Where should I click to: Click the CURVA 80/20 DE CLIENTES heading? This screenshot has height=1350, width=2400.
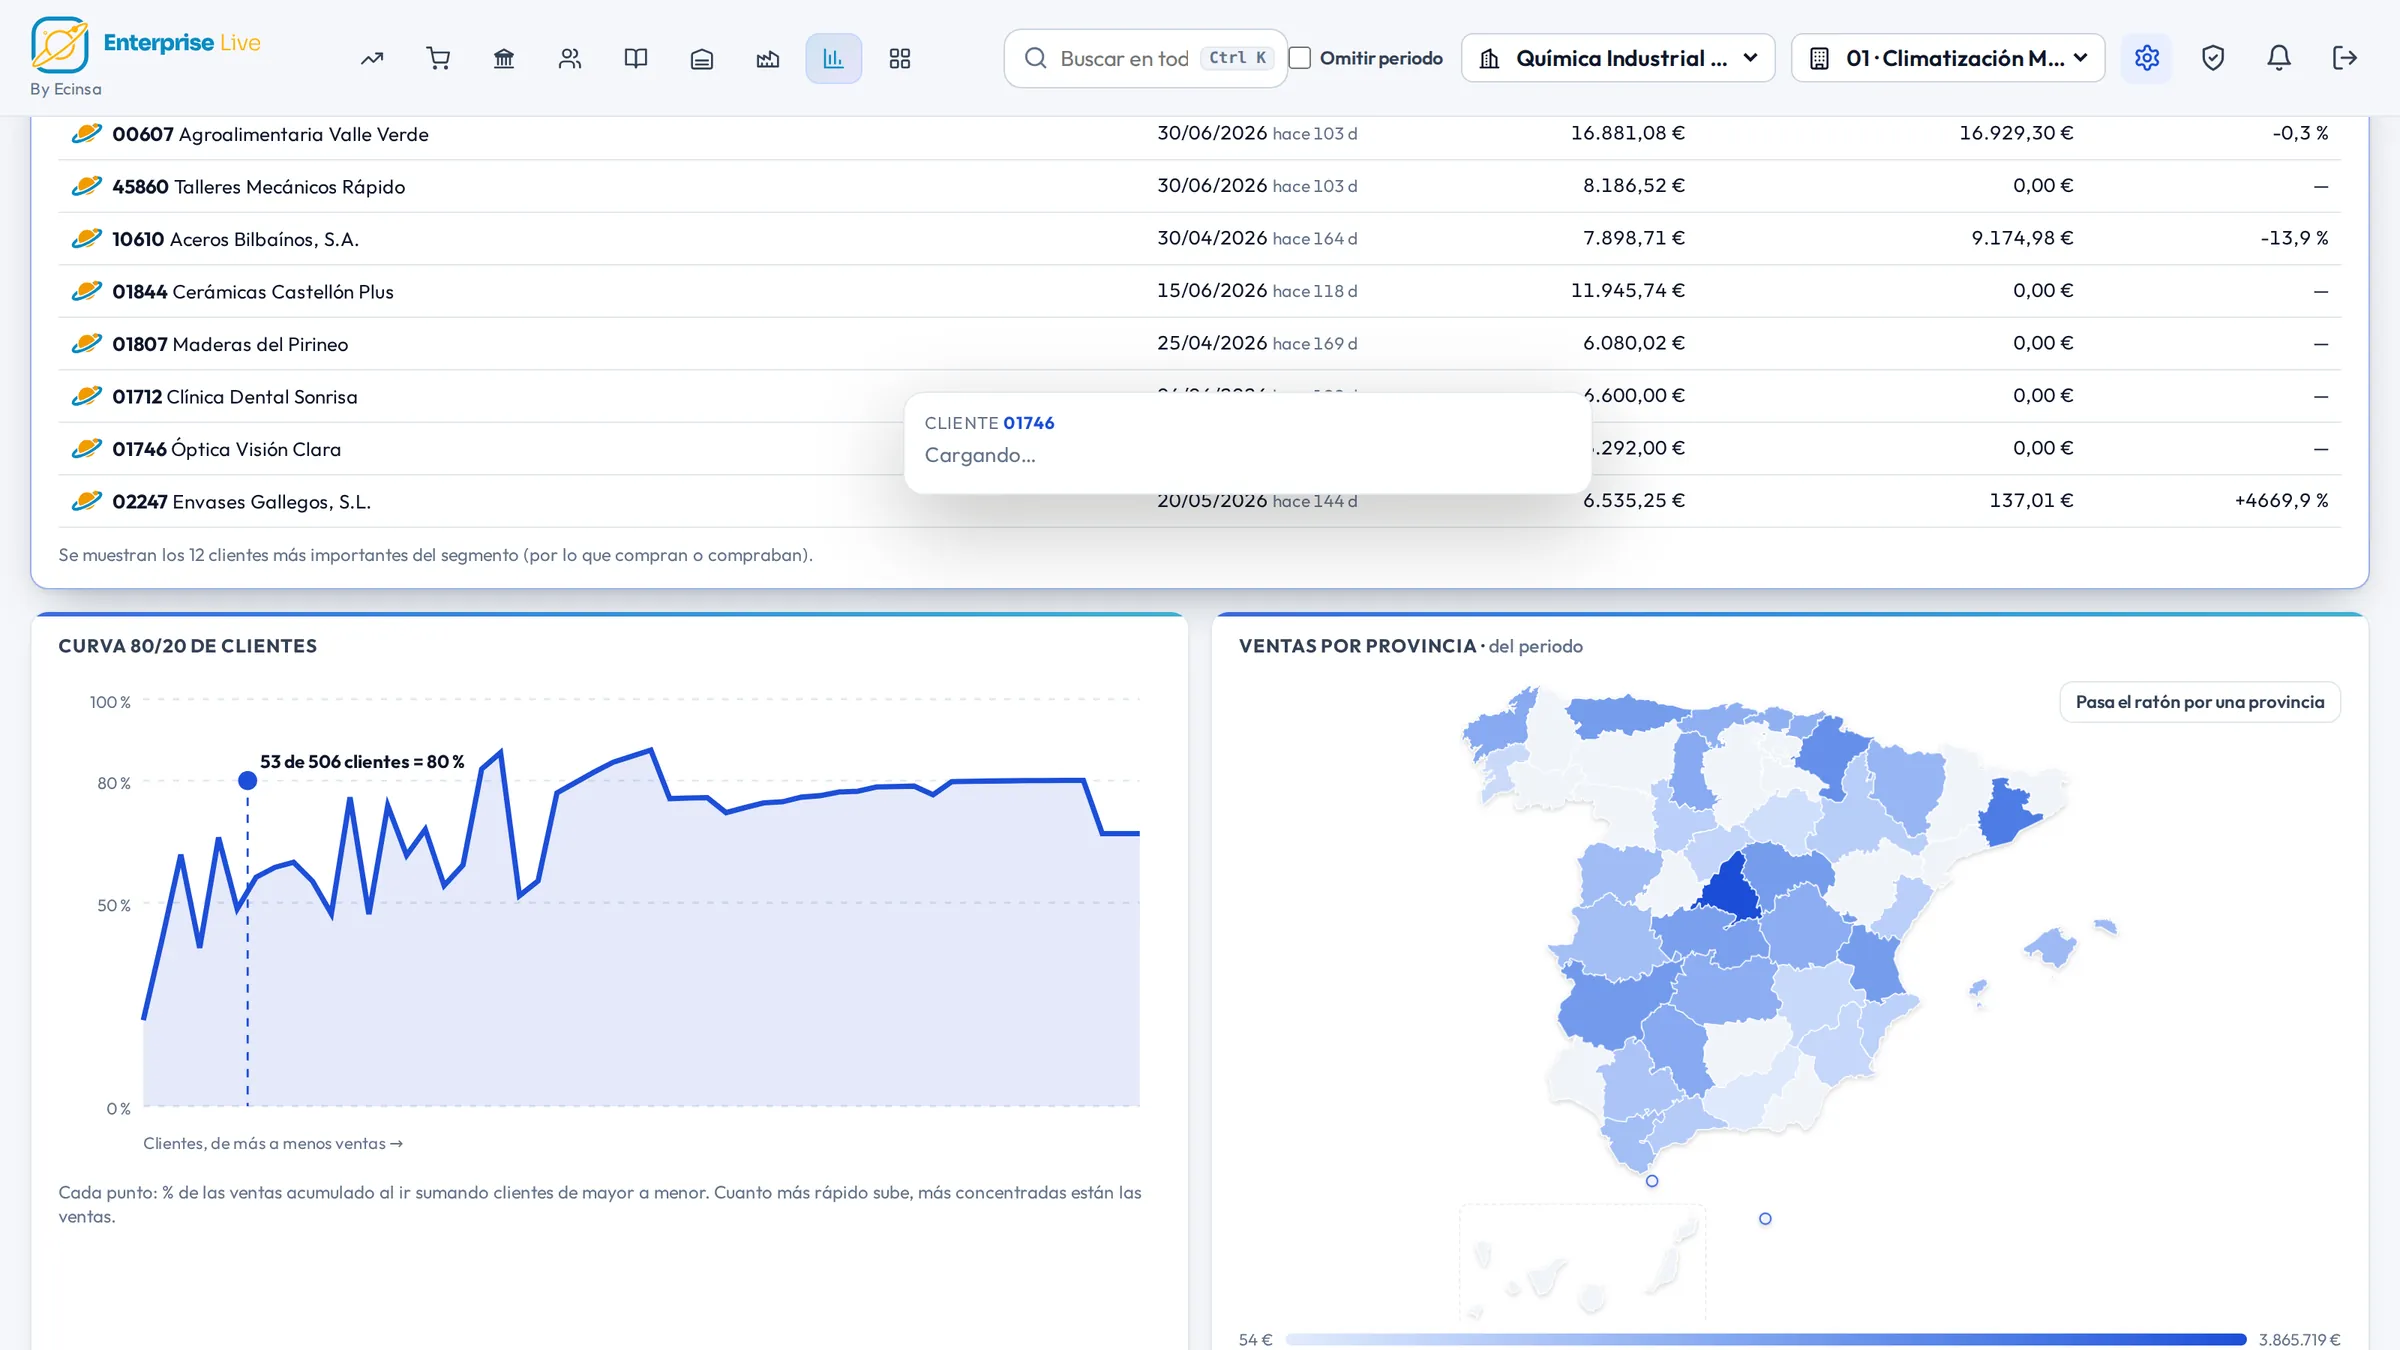188,646
